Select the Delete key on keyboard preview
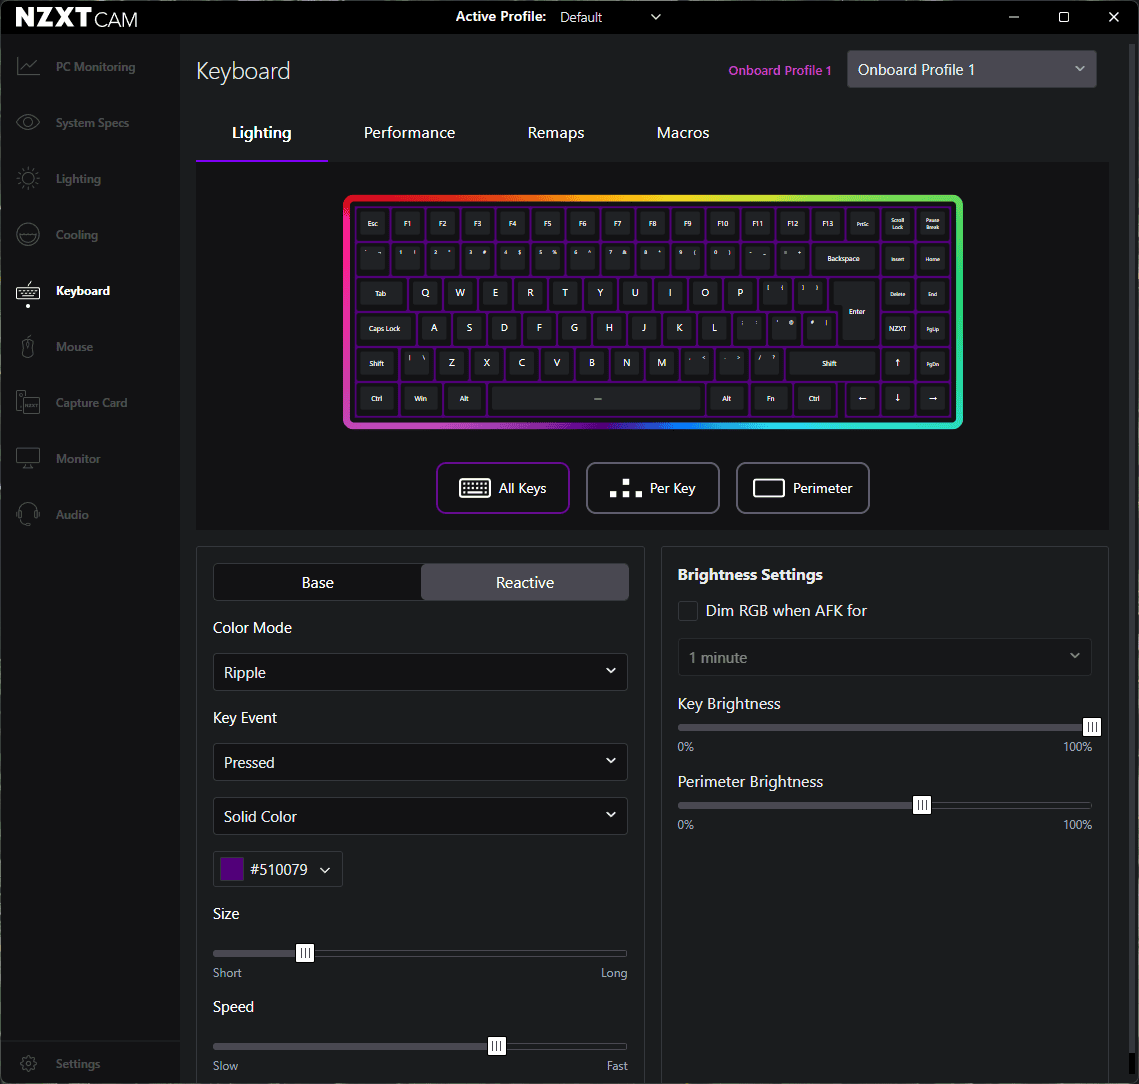Image resolution: width=1139 pixels, height=1084 pixels. [897, 294]
